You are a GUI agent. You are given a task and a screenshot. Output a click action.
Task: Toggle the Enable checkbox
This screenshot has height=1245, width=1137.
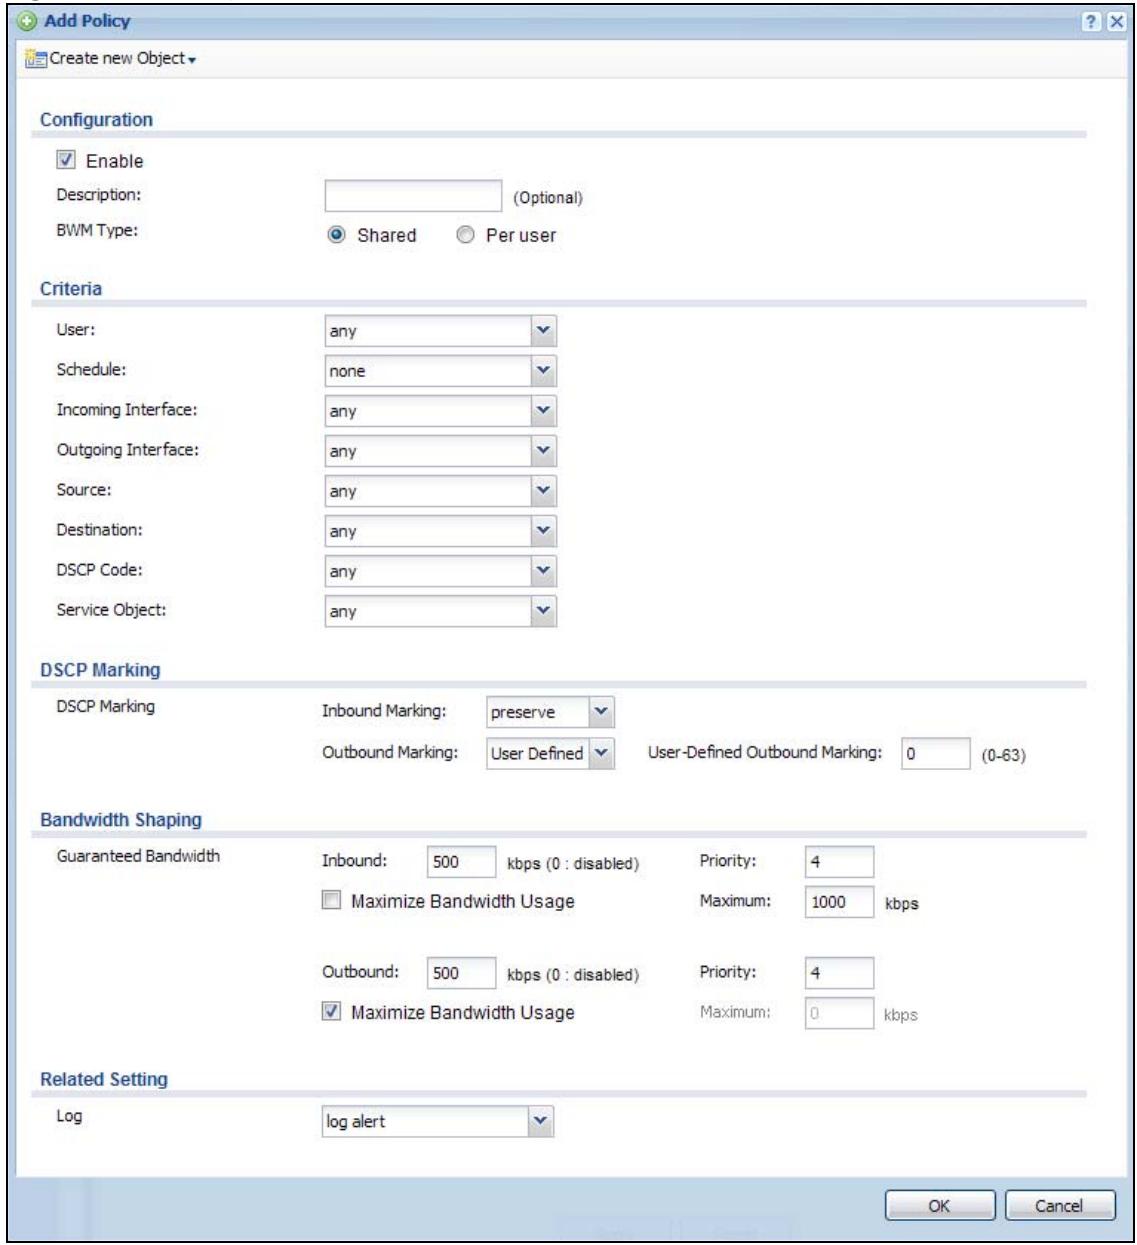[x=66, y=160]
